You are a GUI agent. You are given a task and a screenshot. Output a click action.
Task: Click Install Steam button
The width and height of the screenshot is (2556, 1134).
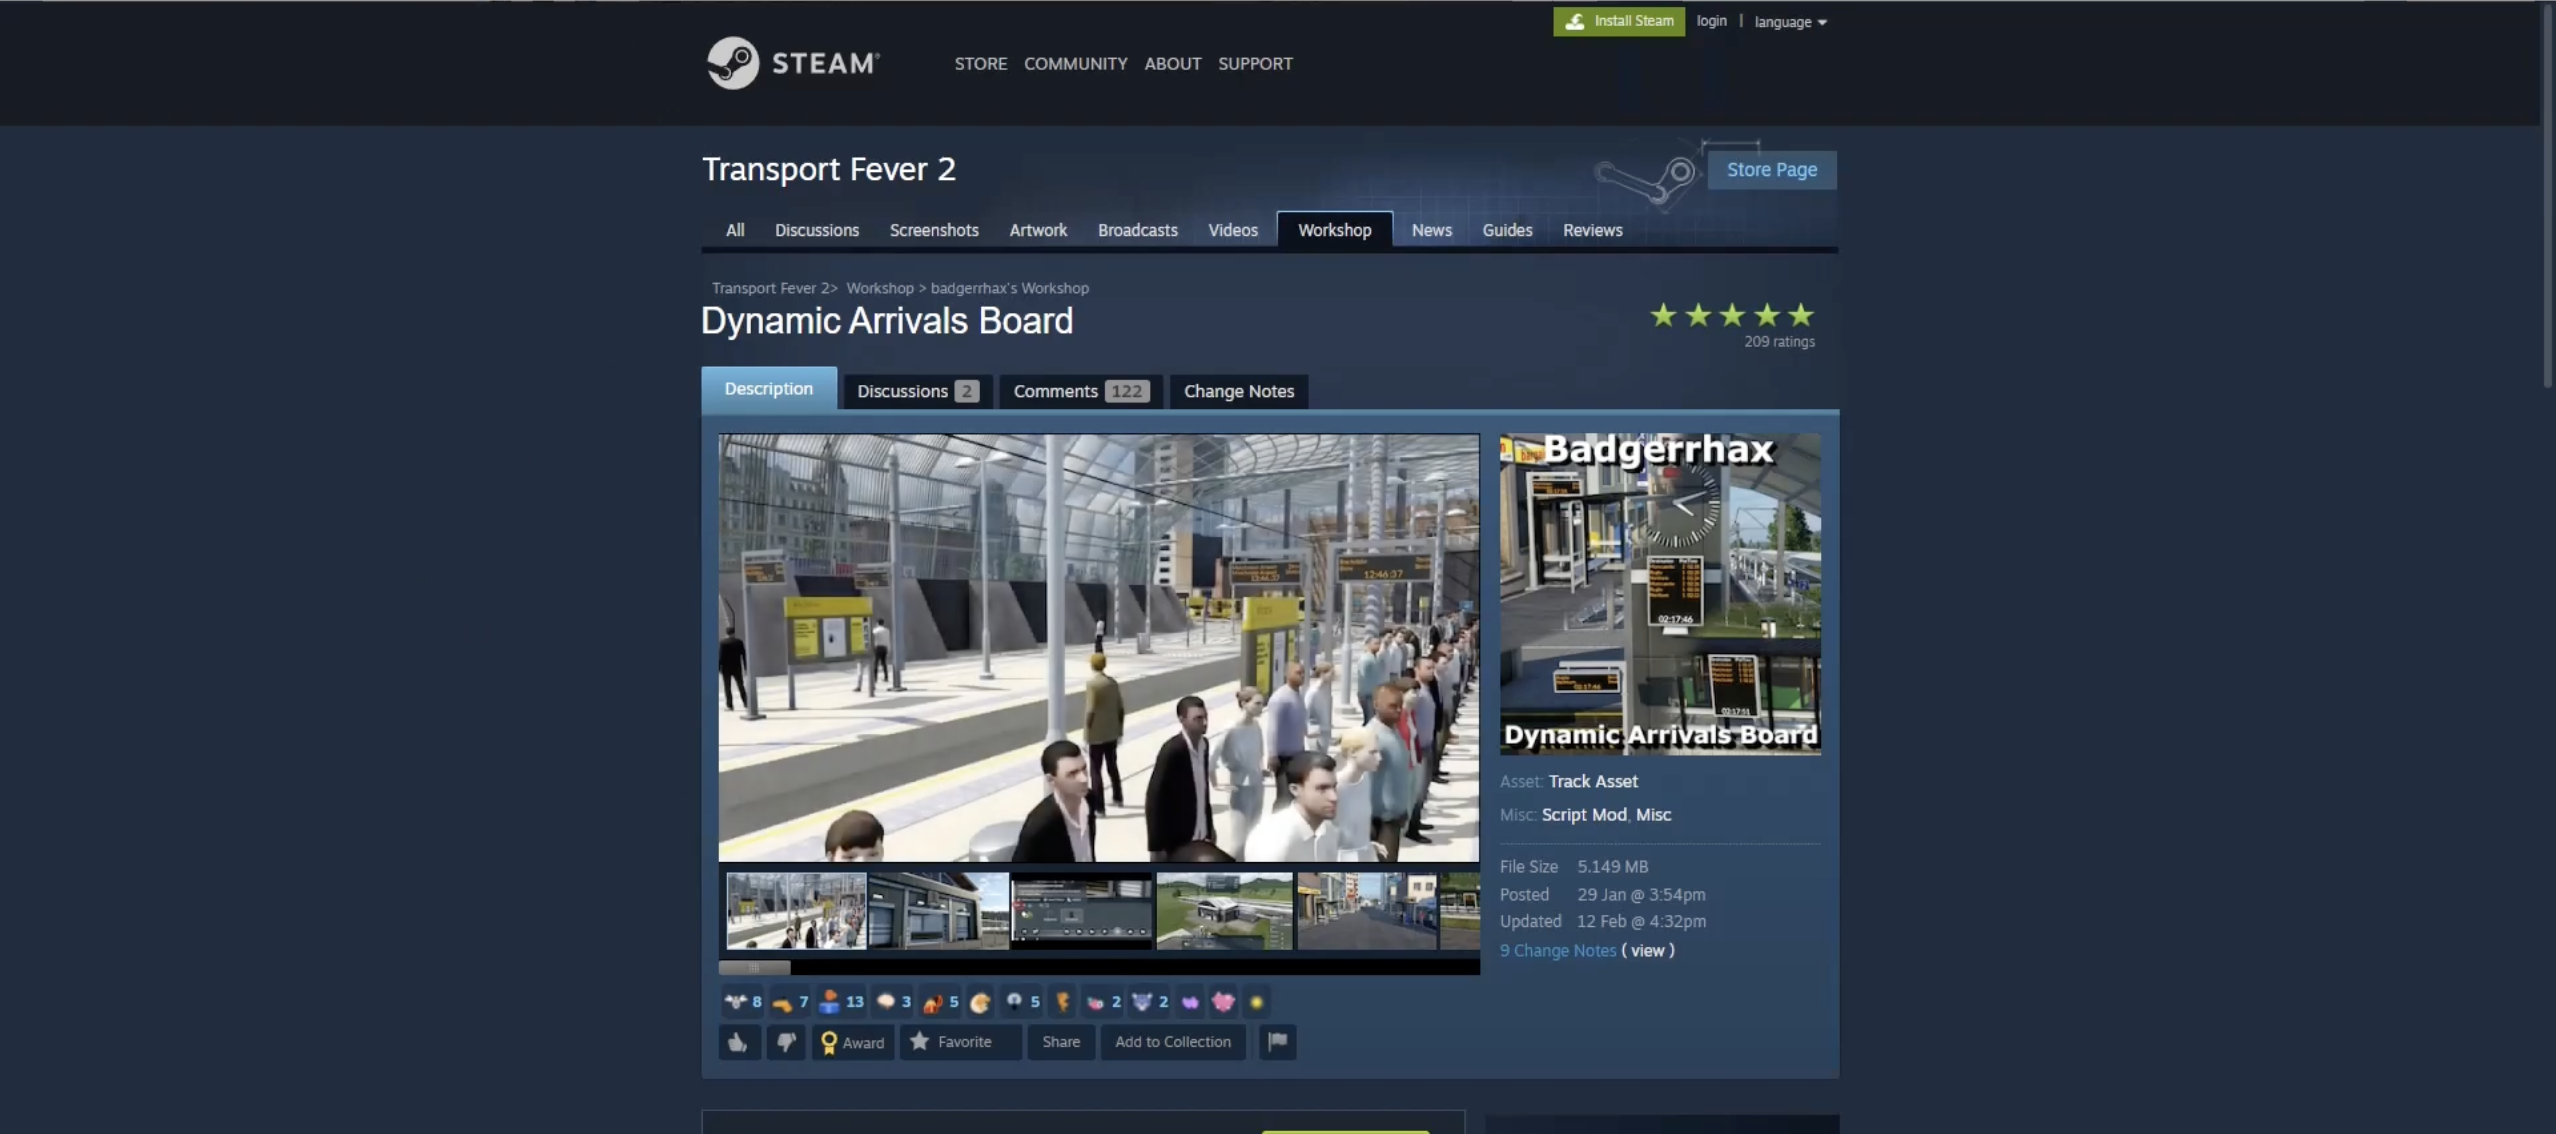tap(1618, 21)
